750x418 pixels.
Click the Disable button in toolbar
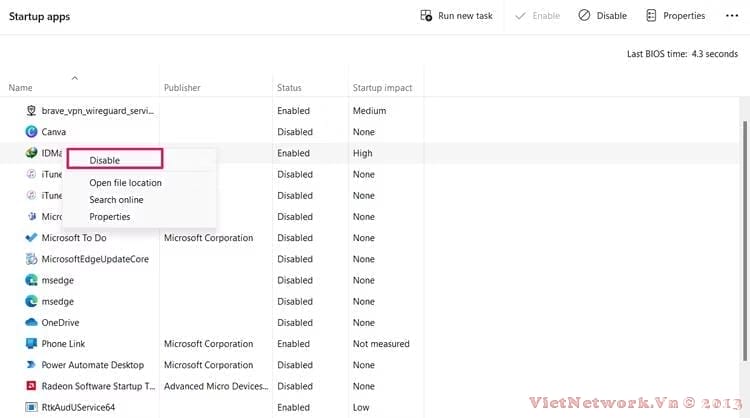[602, 16]
